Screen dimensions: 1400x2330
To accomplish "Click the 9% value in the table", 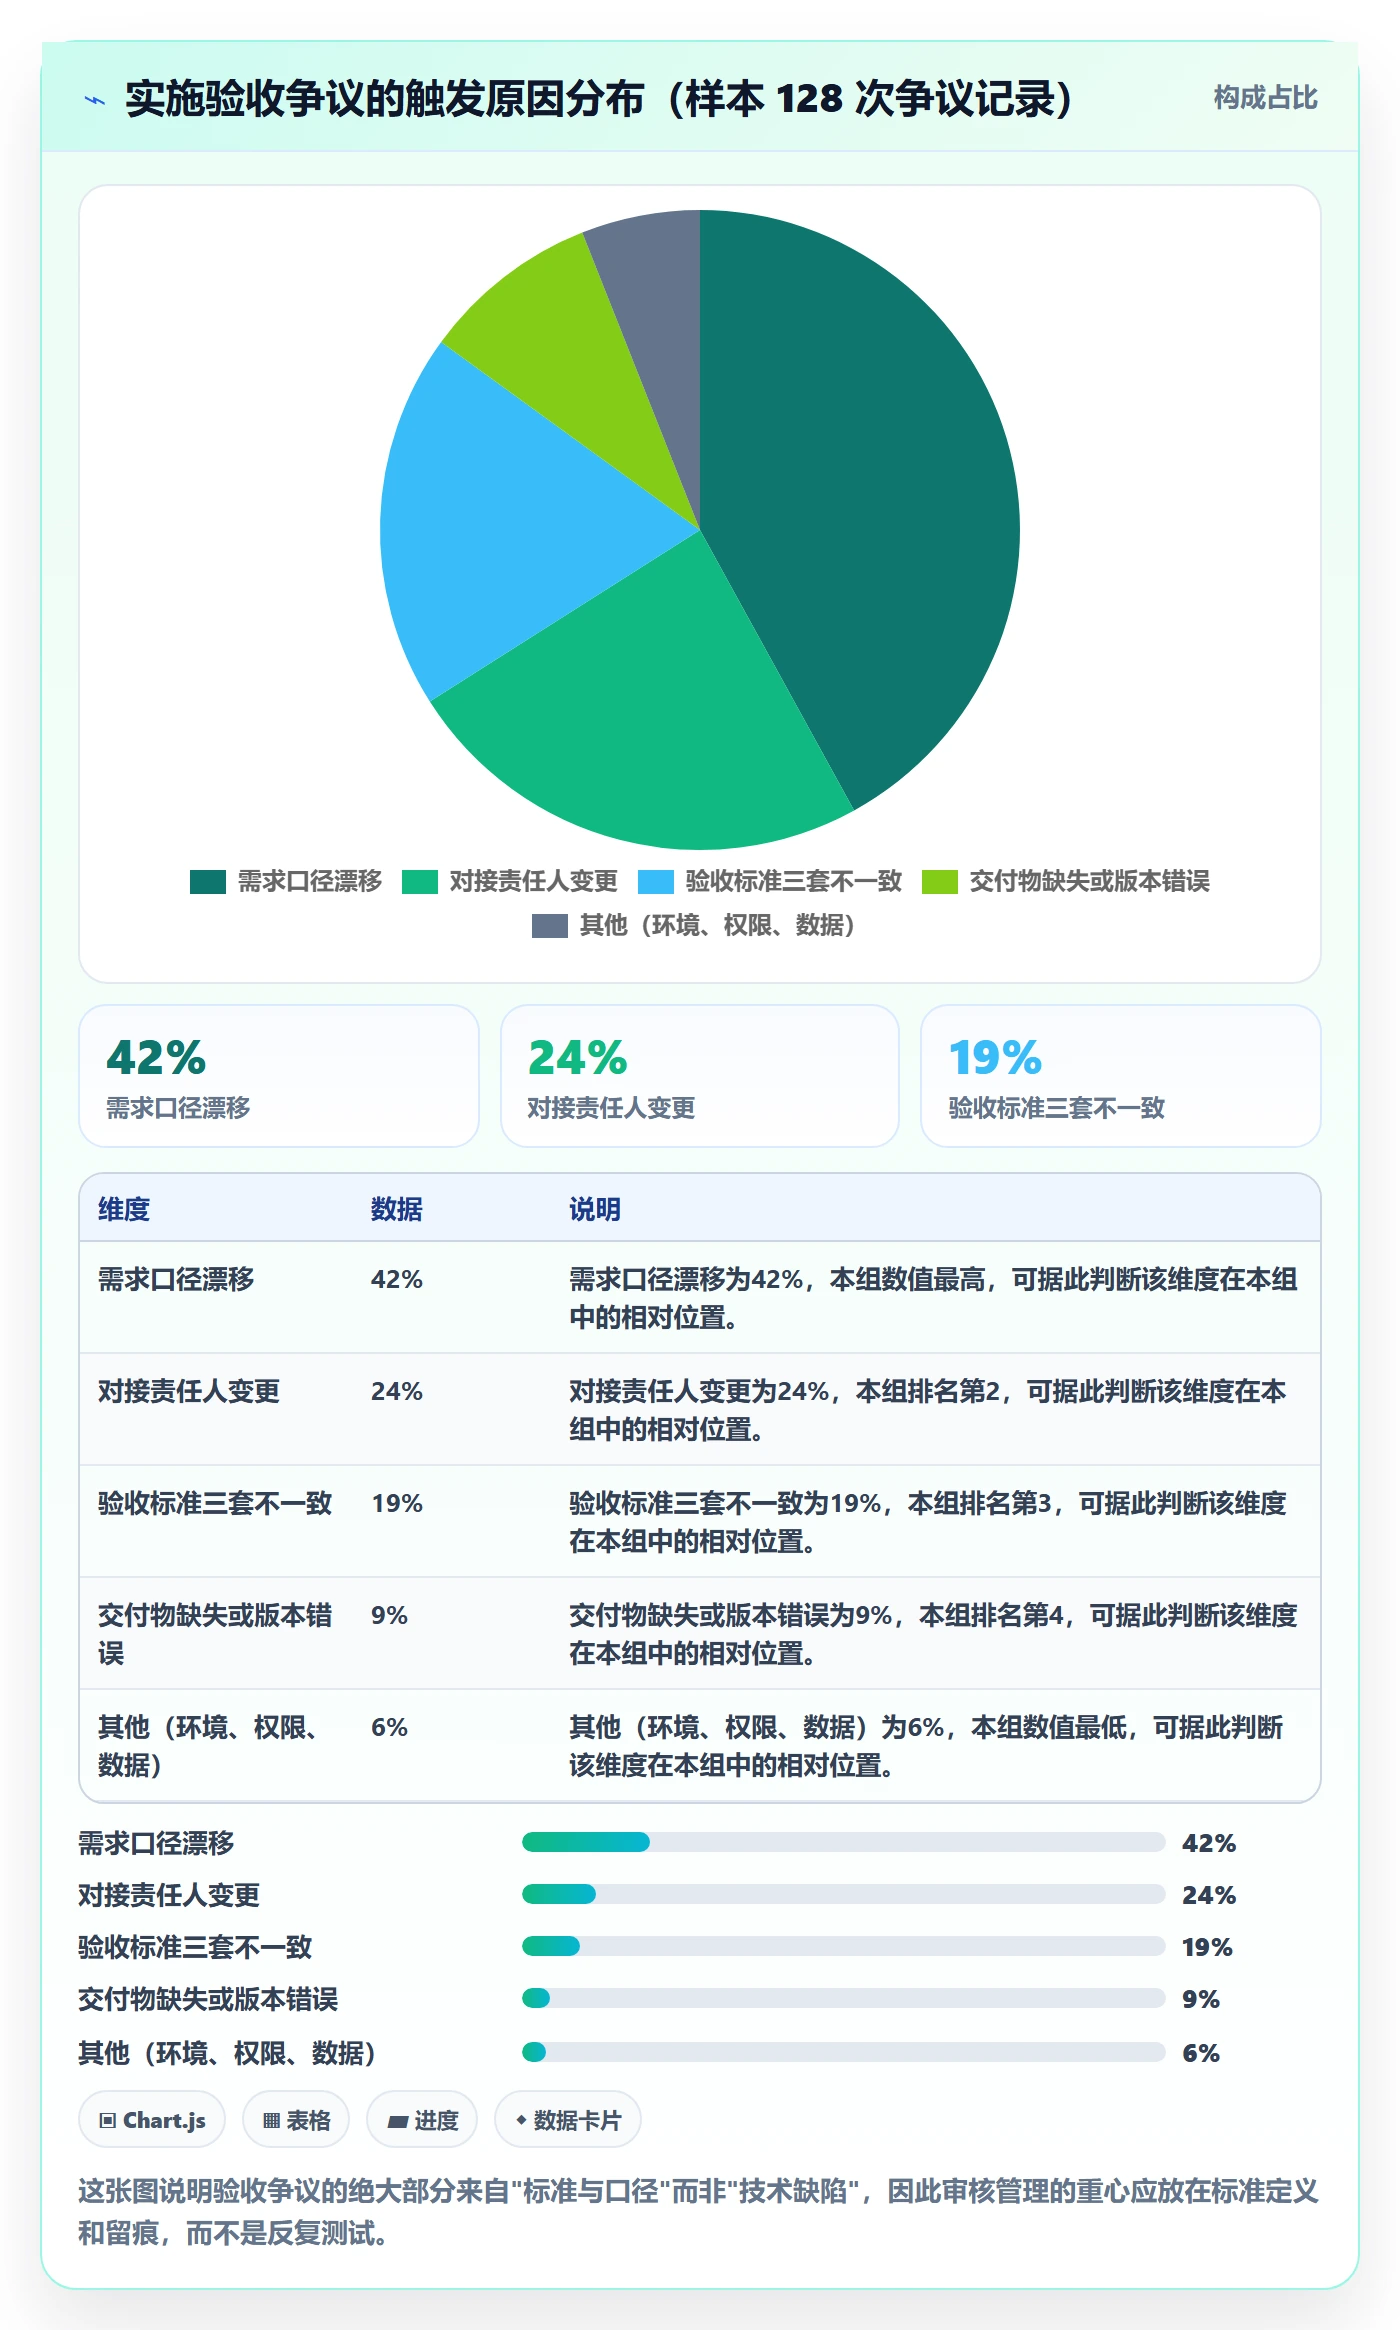I will [389, 1615].
